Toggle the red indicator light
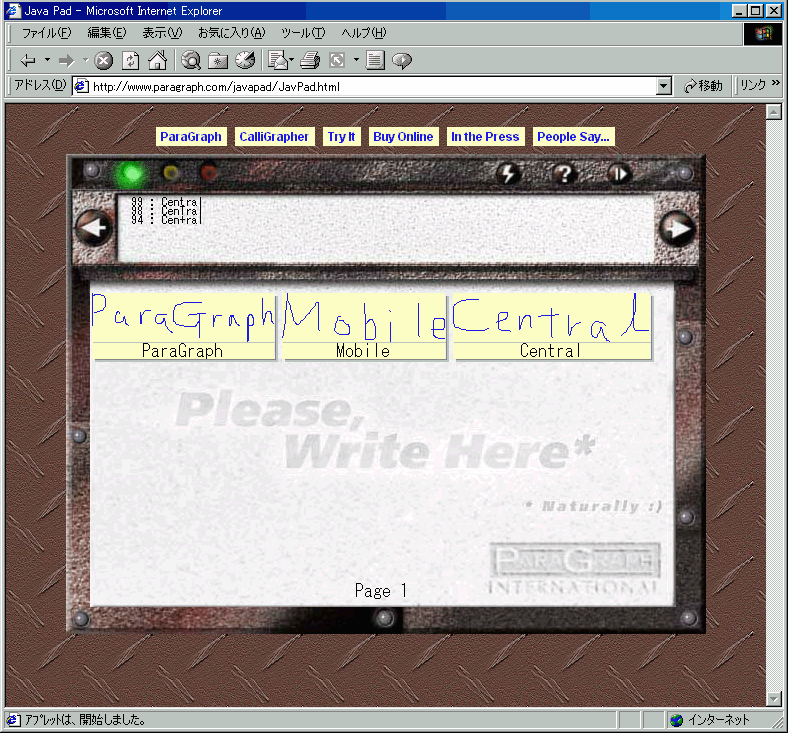 [x=208, y=172]
